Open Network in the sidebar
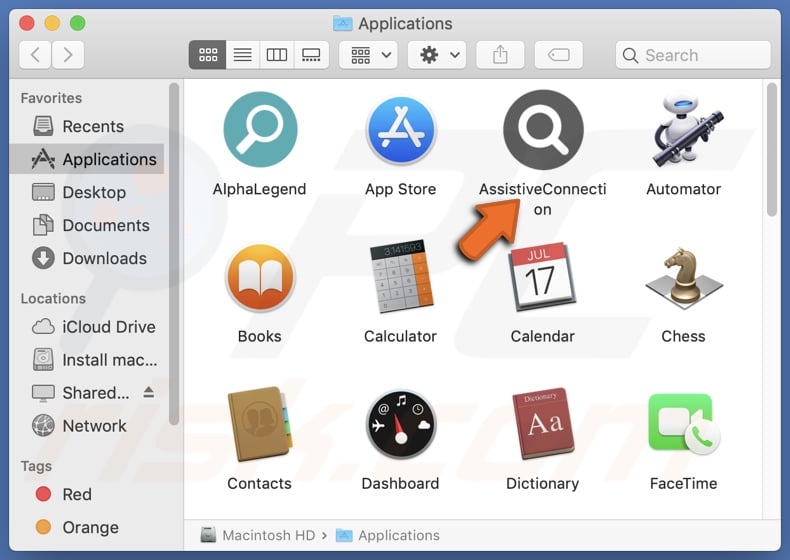790x560 pixels. pyautogui.click(x=87, y=426)
